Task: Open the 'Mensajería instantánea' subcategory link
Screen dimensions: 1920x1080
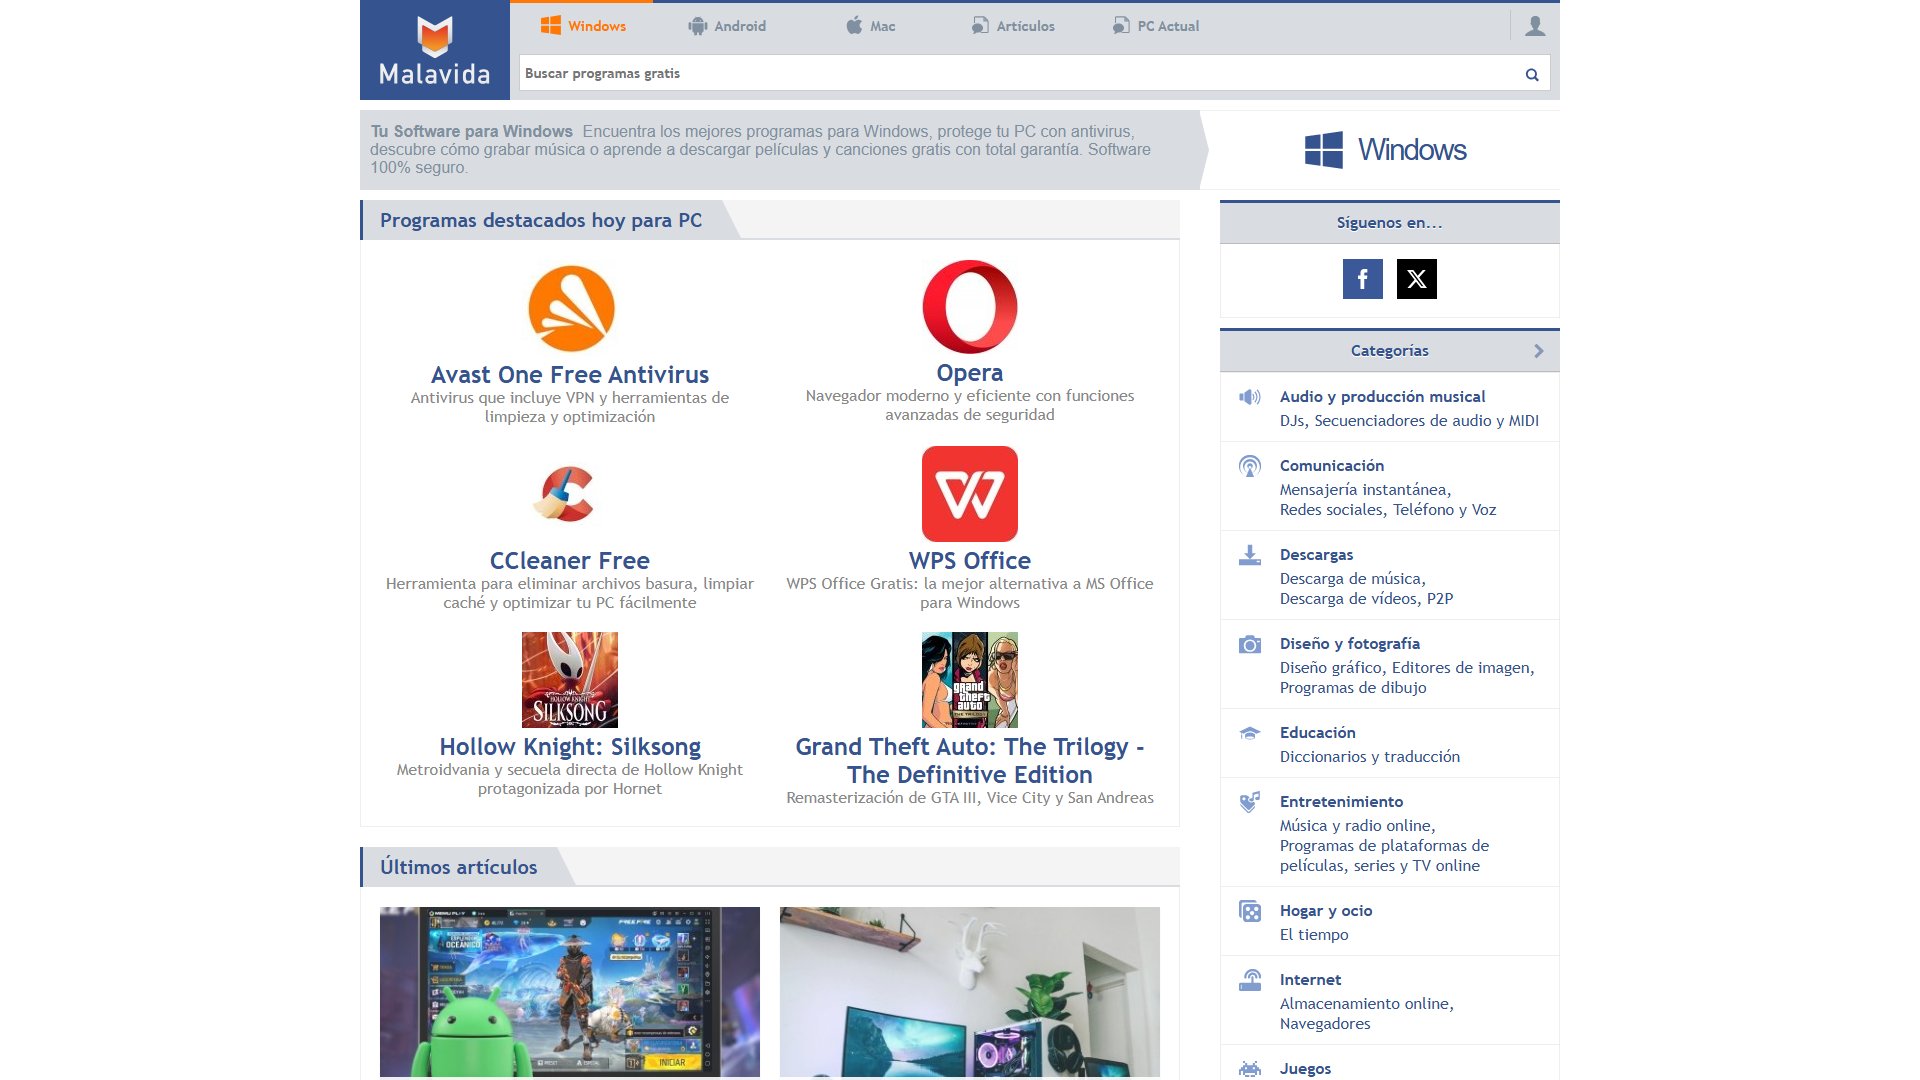Action: point(1364,490)
